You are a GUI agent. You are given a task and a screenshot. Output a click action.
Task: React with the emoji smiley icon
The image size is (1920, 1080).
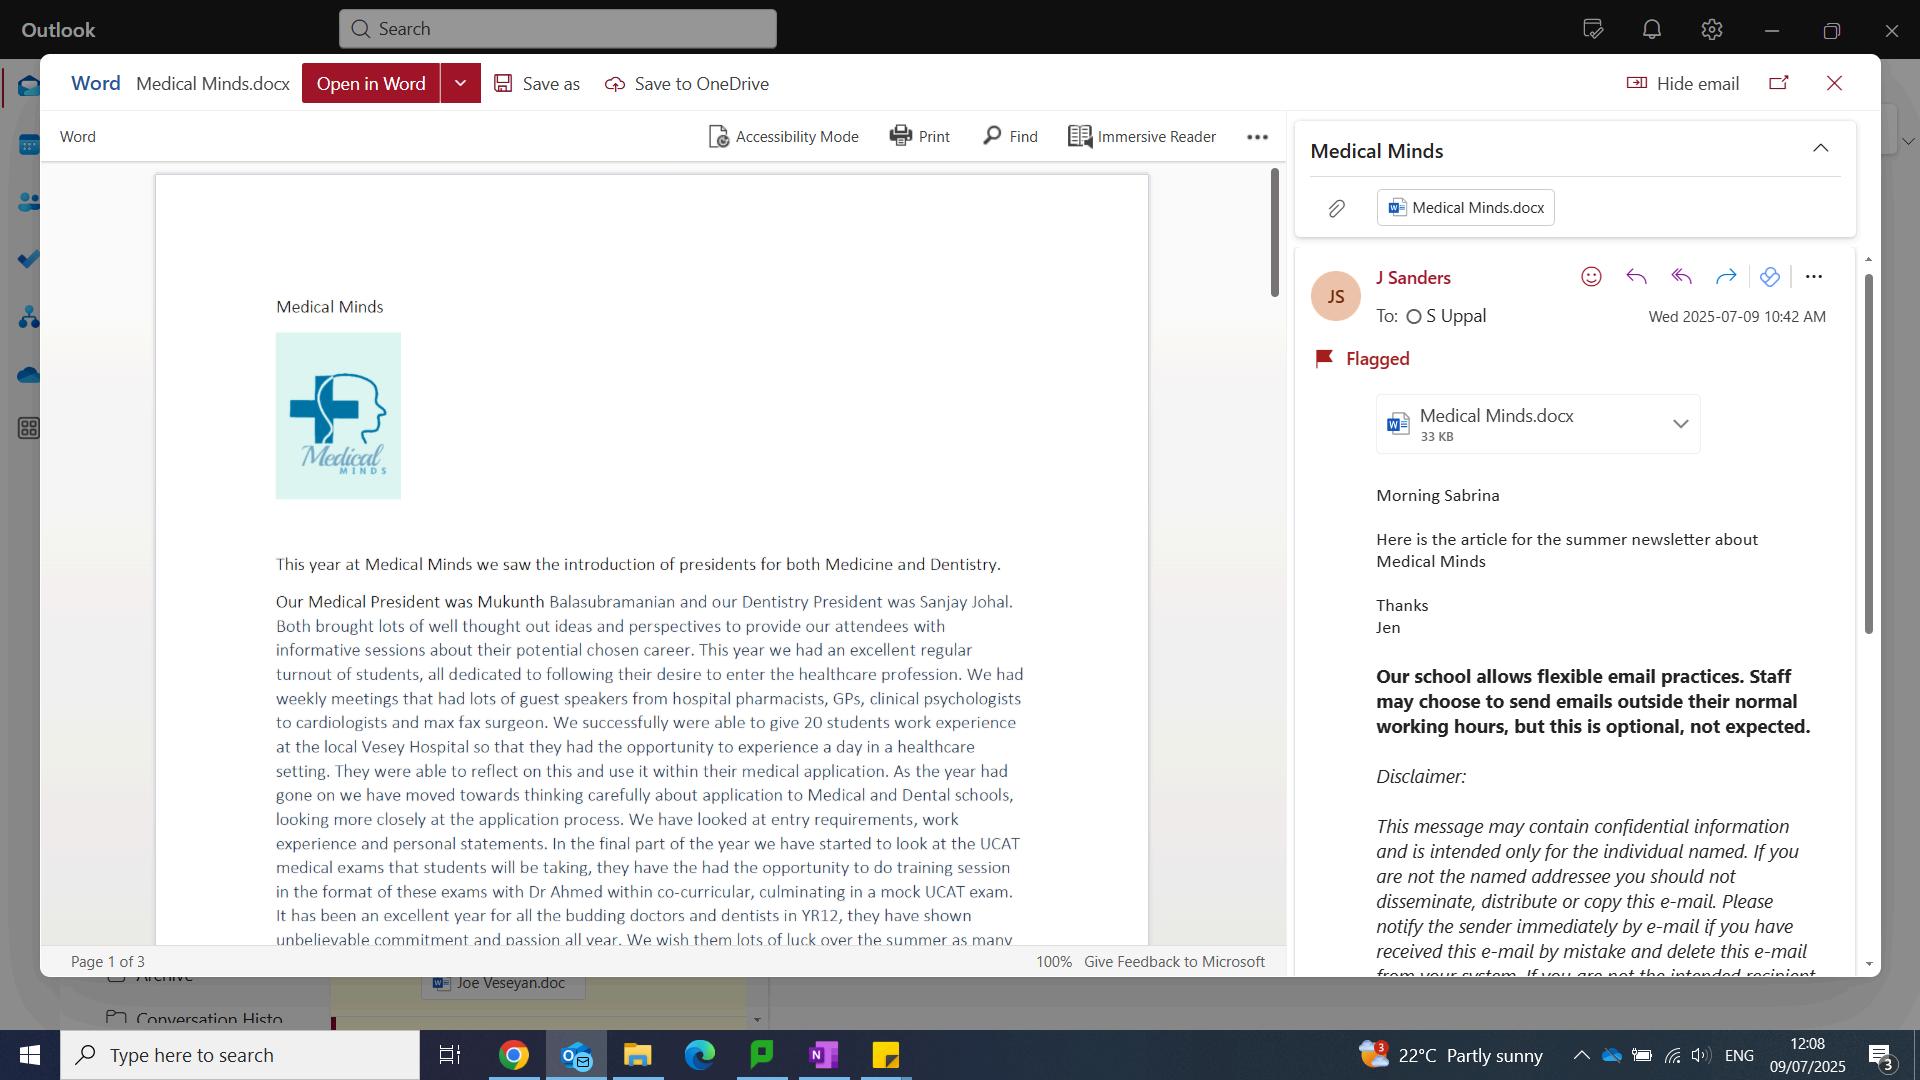(1591, 277)
